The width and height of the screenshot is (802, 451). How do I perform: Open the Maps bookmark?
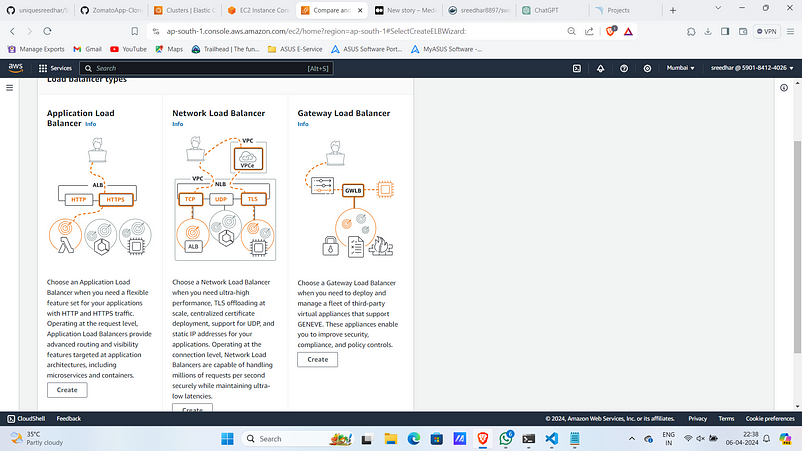[x=169, y=49]
